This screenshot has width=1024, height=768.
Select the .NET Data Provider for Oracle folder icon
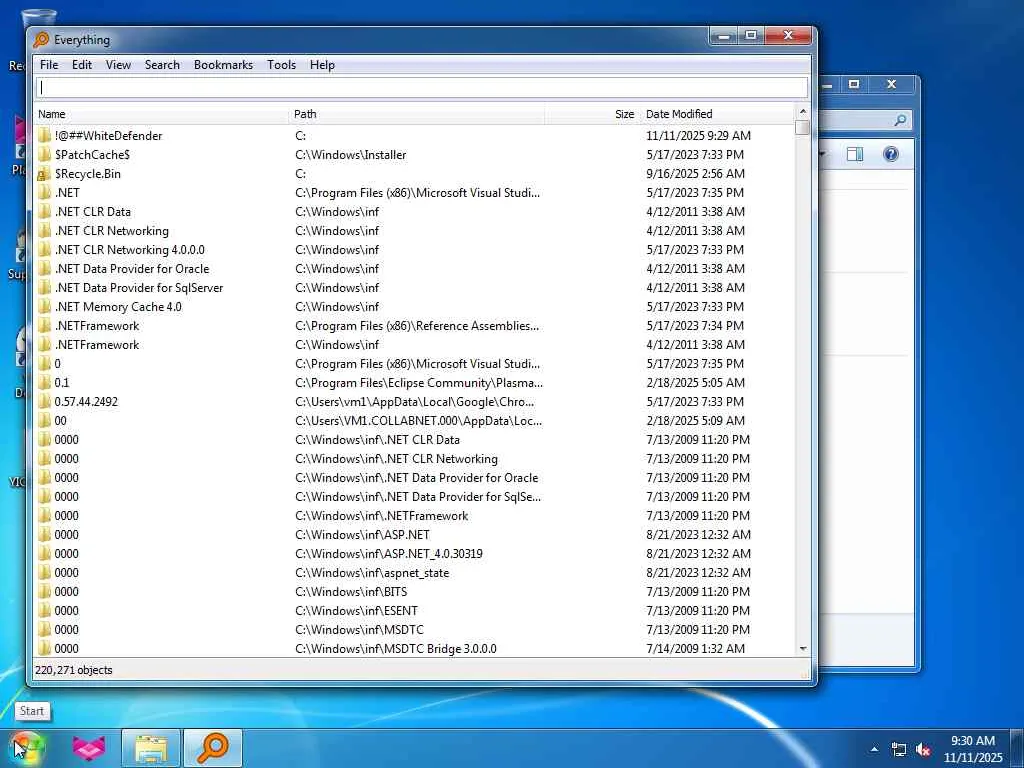click(44, 268)
